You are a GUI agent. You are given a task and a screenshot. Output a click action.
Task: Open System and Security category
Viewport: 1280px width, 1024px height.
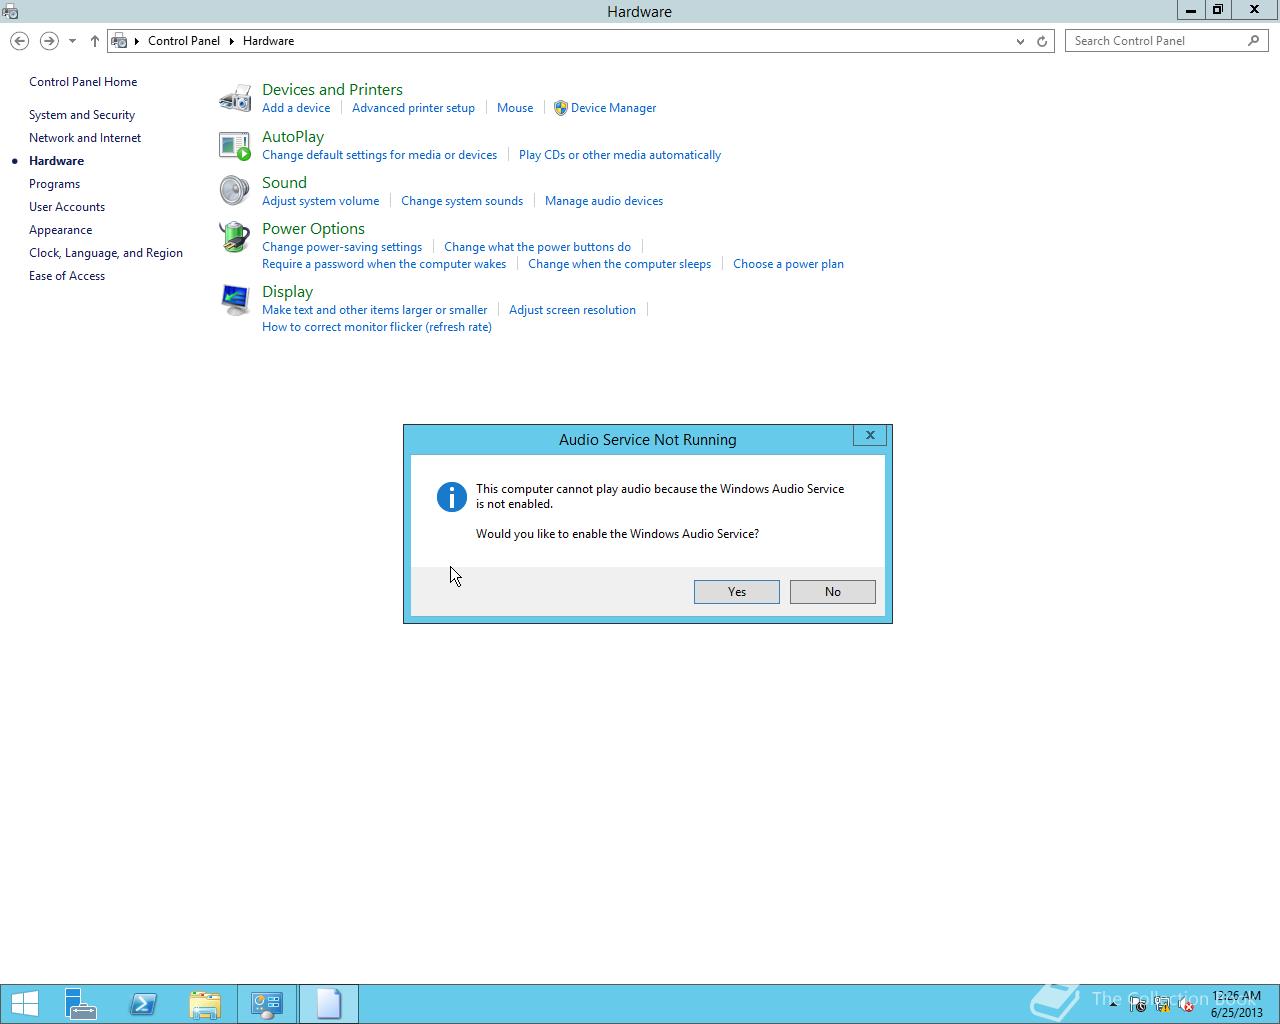click(x=82, y=115)
